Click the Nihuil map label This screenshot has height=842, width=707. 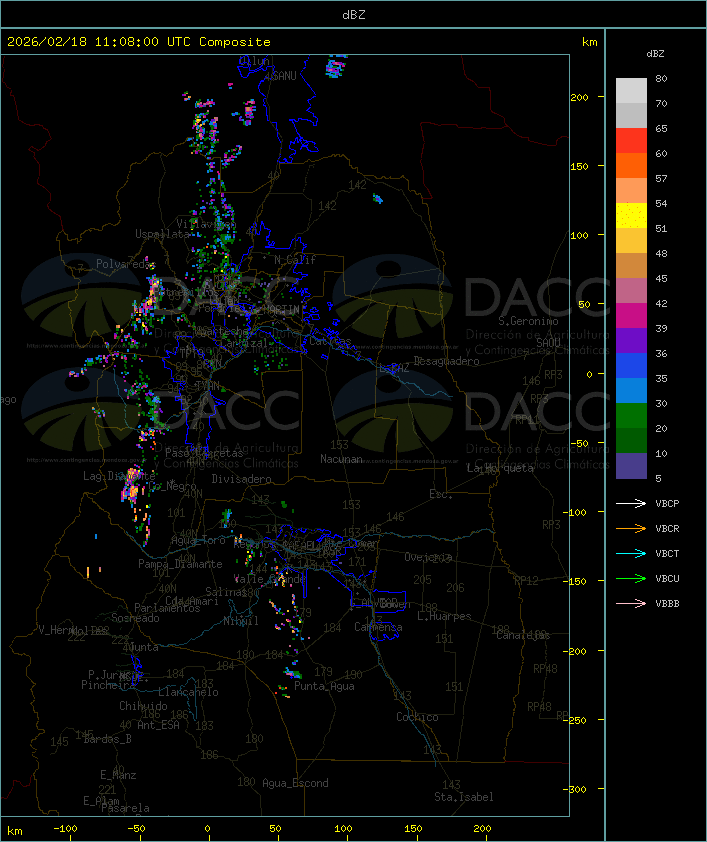pyautogui.click(x=241, y=621)
